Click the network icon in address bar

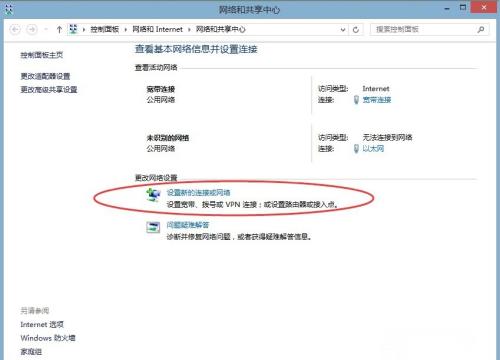click(73, 29)
